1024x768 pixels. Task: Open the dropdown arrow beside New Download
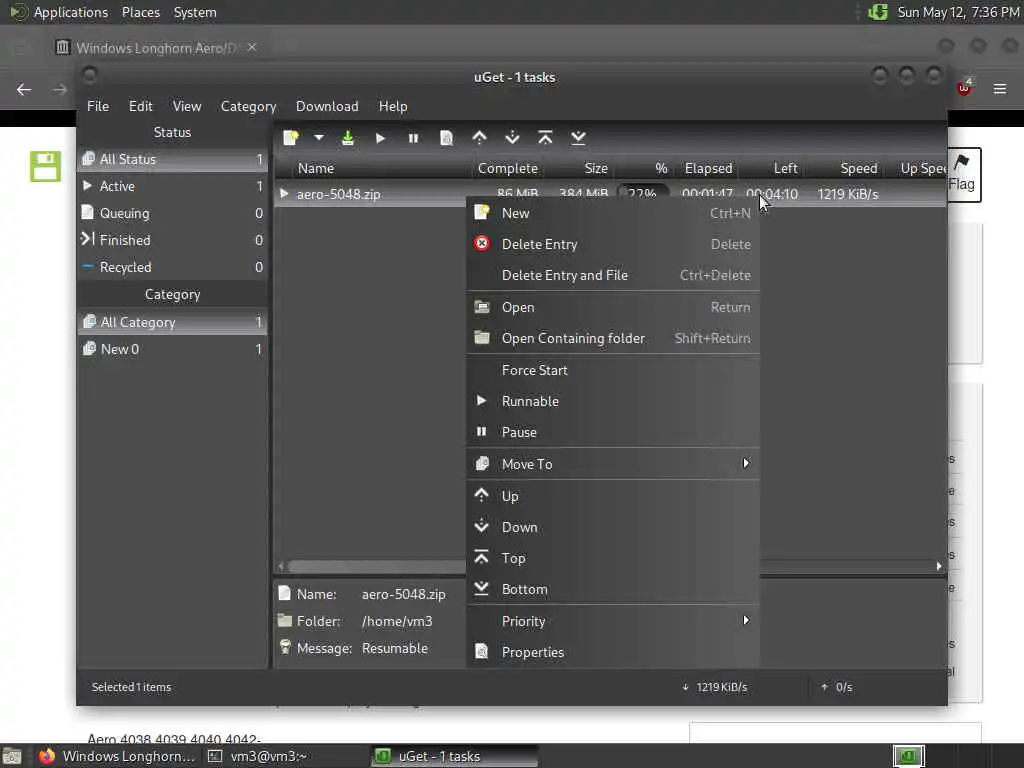319,138
